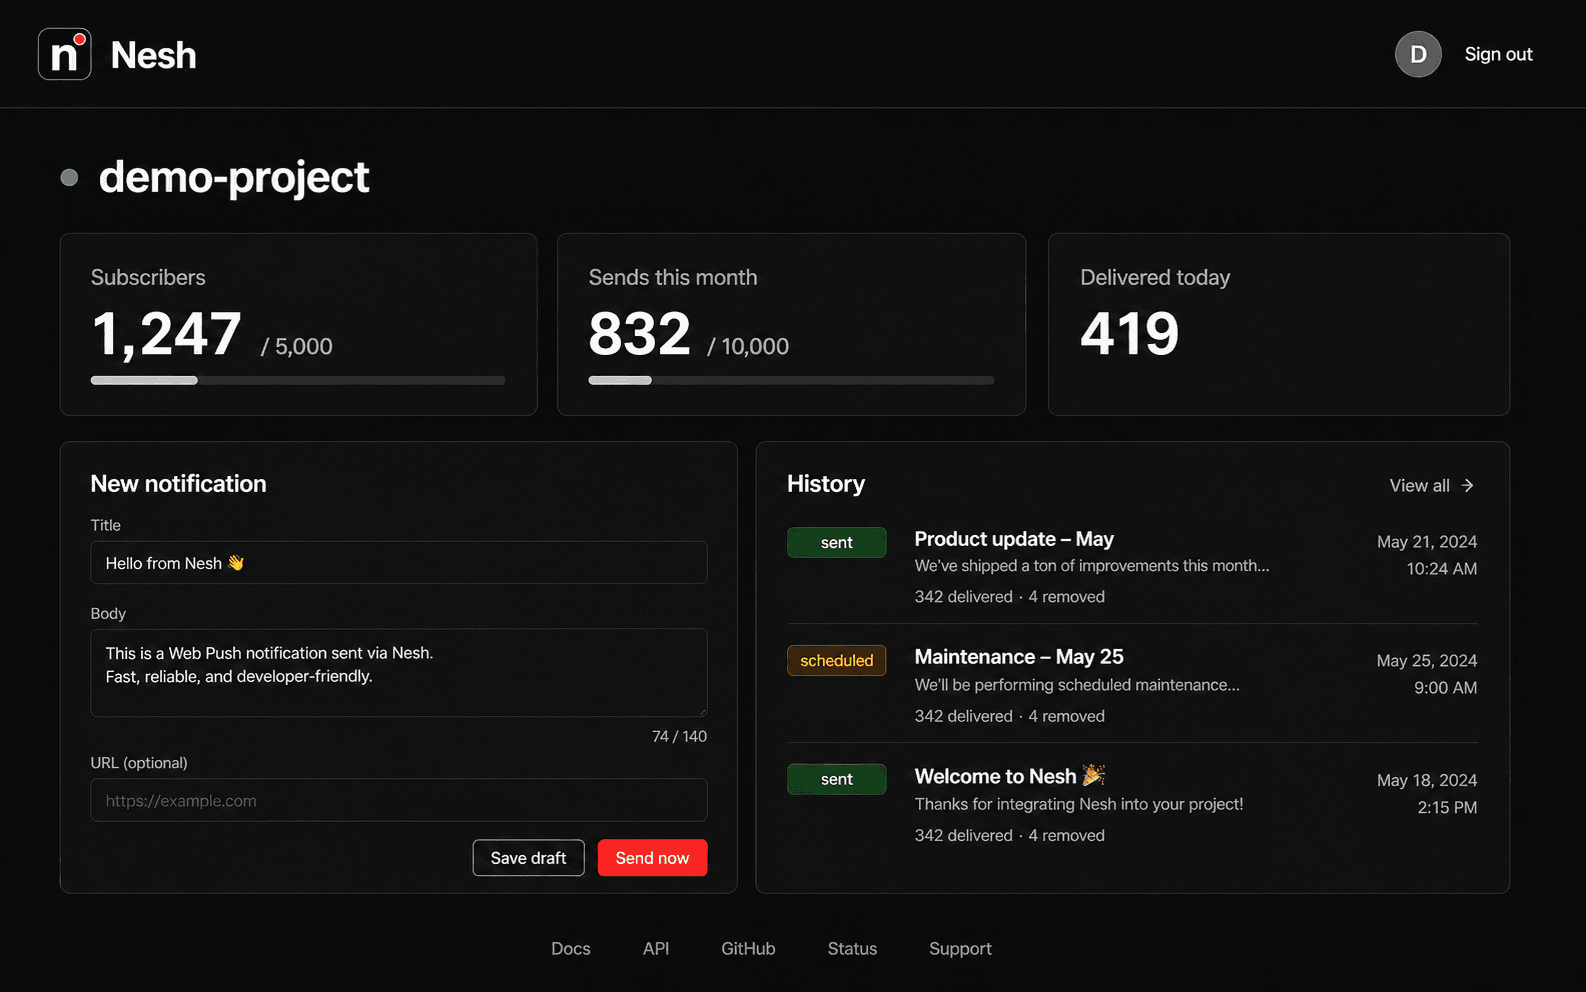Click the / 5,000 subscriber limit
The width and height of the screenshot is (1586, 992).
click(x=297, y=347)
